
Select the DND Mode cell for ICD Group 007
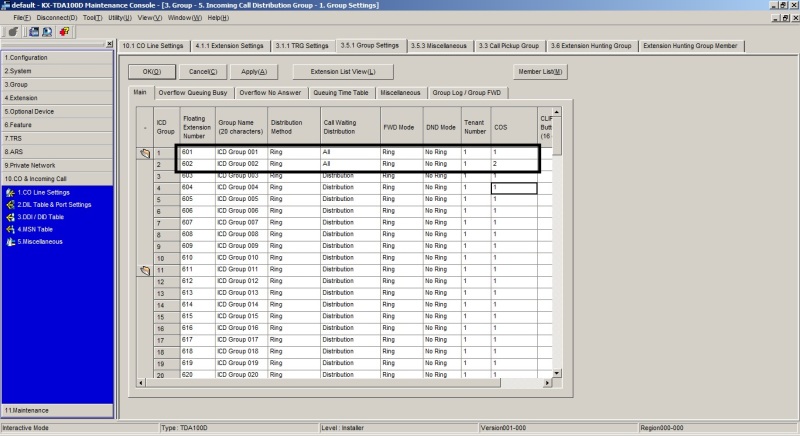442,223
